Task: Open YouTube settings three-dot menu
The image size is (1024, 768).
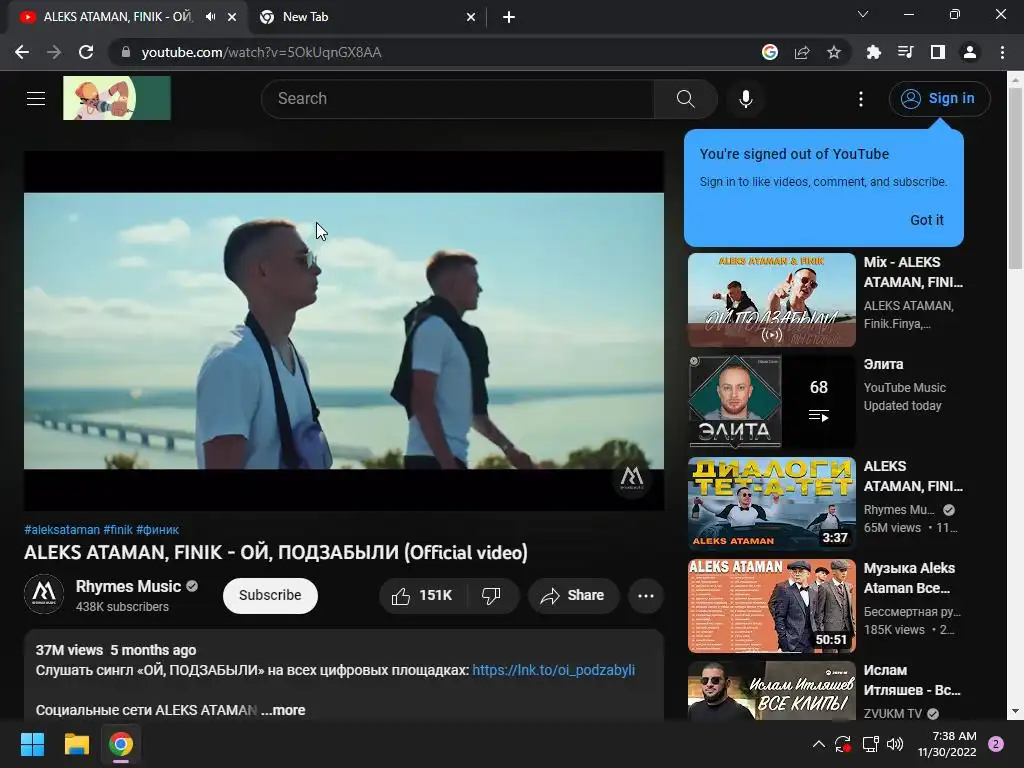Action: pyautogui.click(x=861, y=99)
